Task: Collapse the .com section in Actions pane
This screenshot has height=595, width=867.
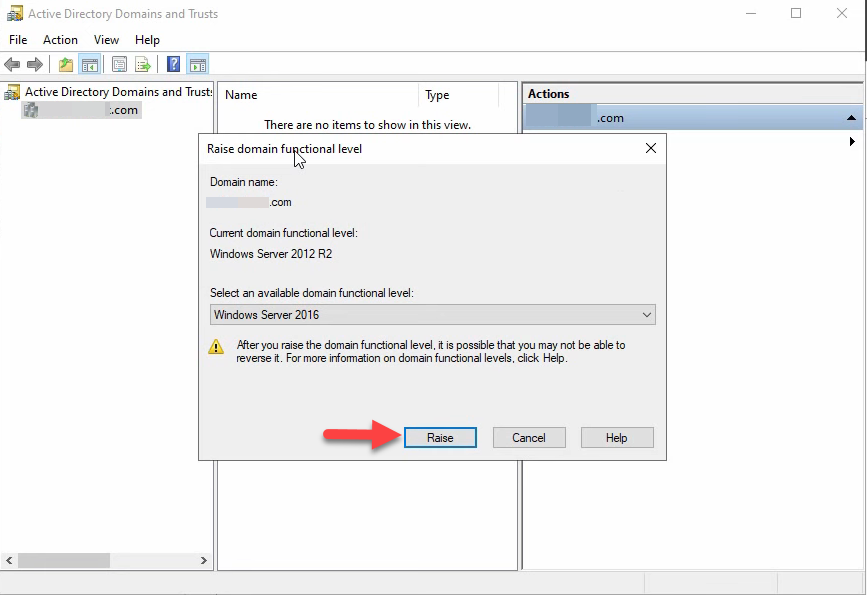Action: click(851, 118)
